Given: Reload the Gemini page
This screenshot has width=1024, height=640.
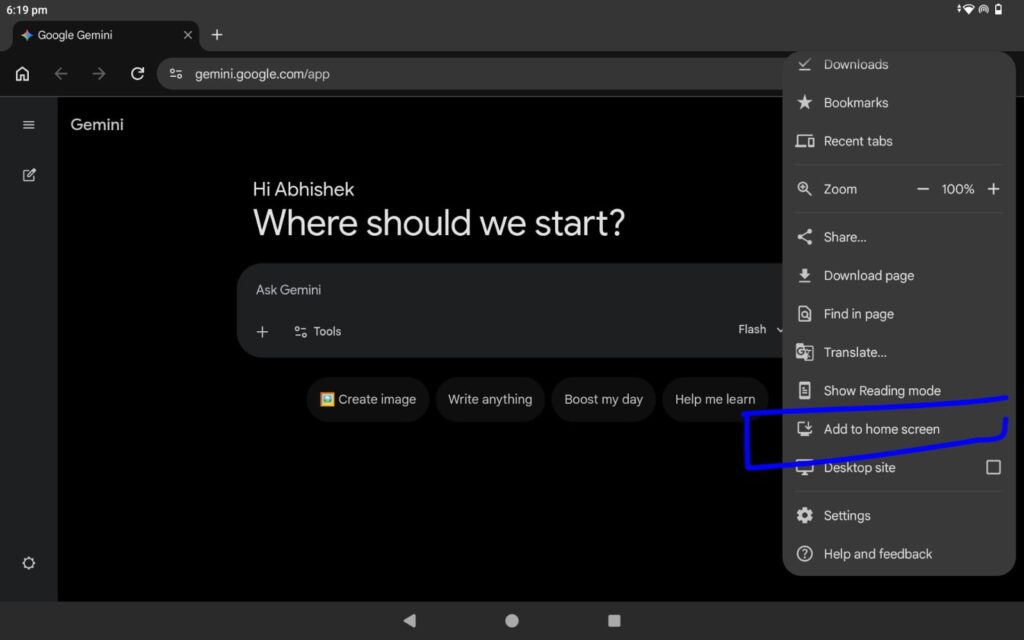Looking at the screenshot, I should 137,74.
